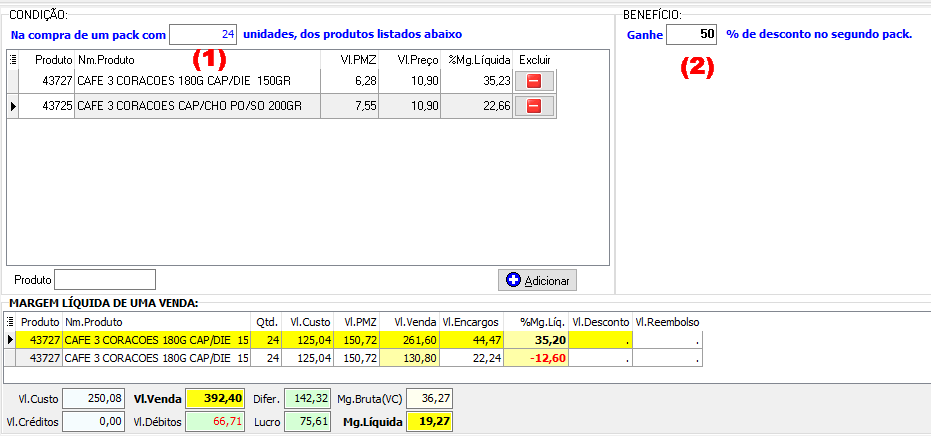Open the margin grid's column selector icon
Image resolution: width=931 pixels, height=436 pixels.
tap(10, 322)
